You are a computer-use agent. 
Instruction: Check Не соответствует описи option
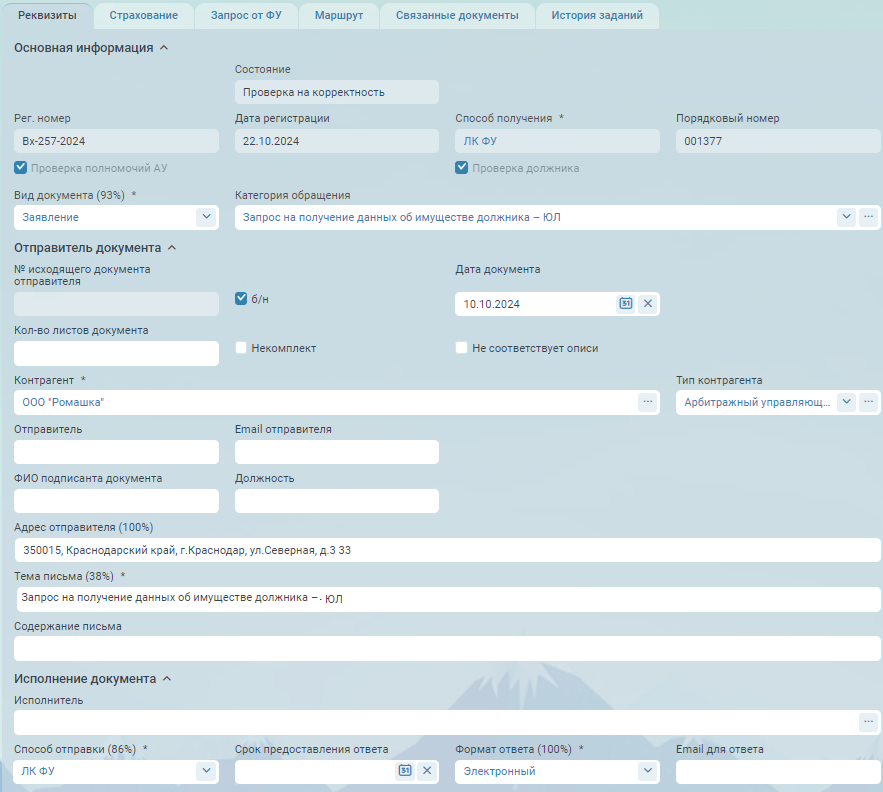point(461,348)
